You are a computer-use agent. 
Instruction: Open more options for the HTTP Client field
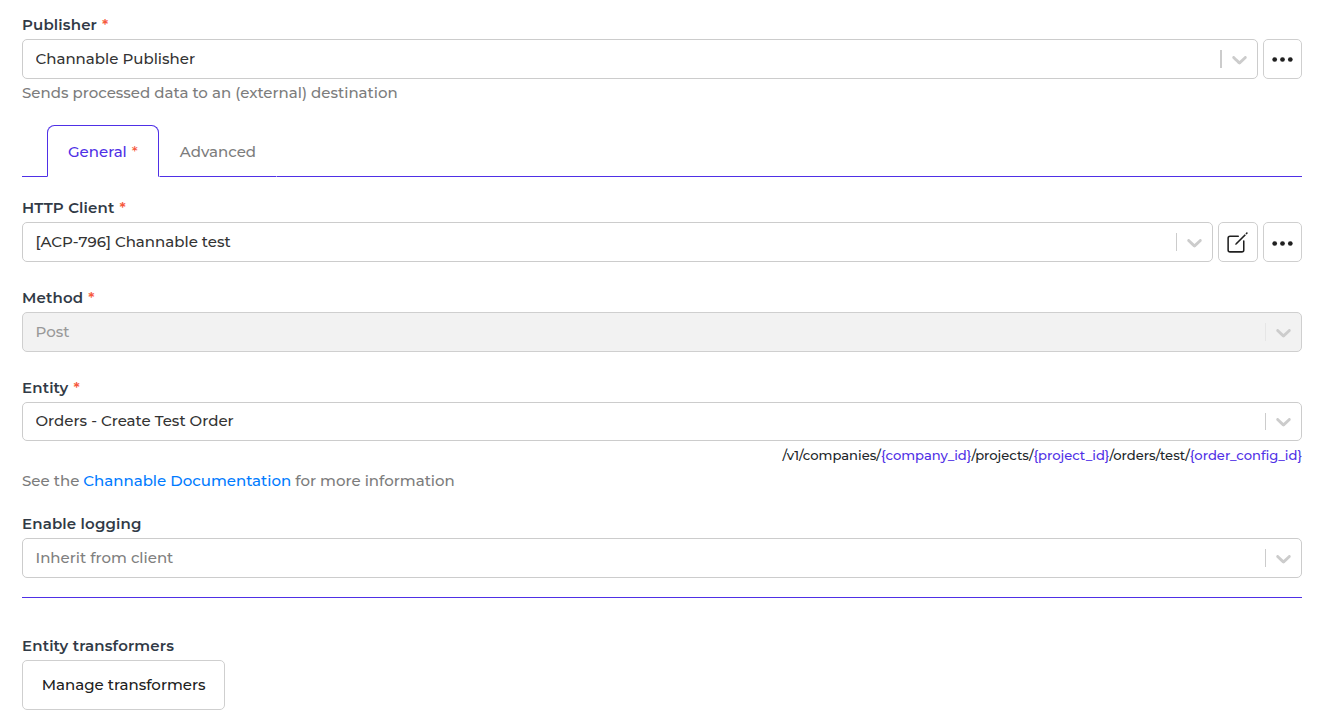point(1282,242)
